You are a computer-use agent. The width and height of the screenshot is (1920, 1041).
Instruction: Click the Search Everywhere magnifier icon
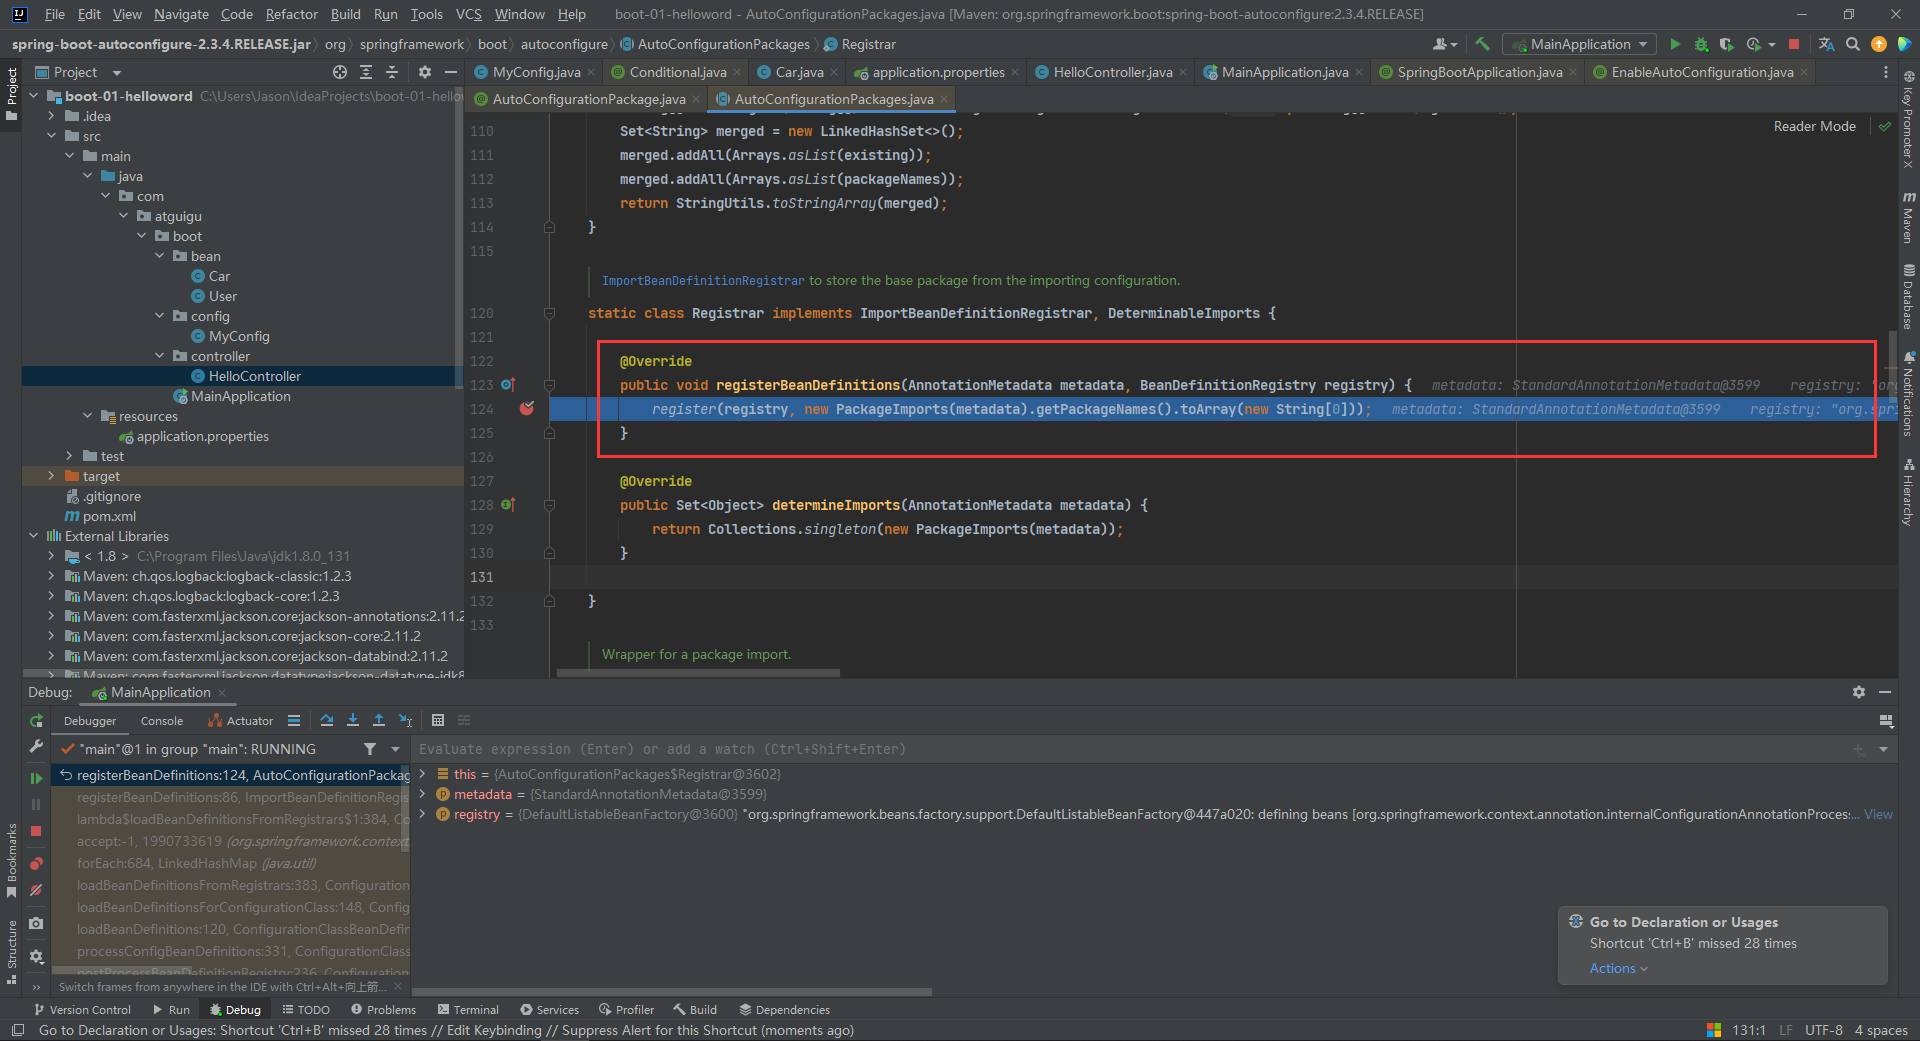(1852, 44)
